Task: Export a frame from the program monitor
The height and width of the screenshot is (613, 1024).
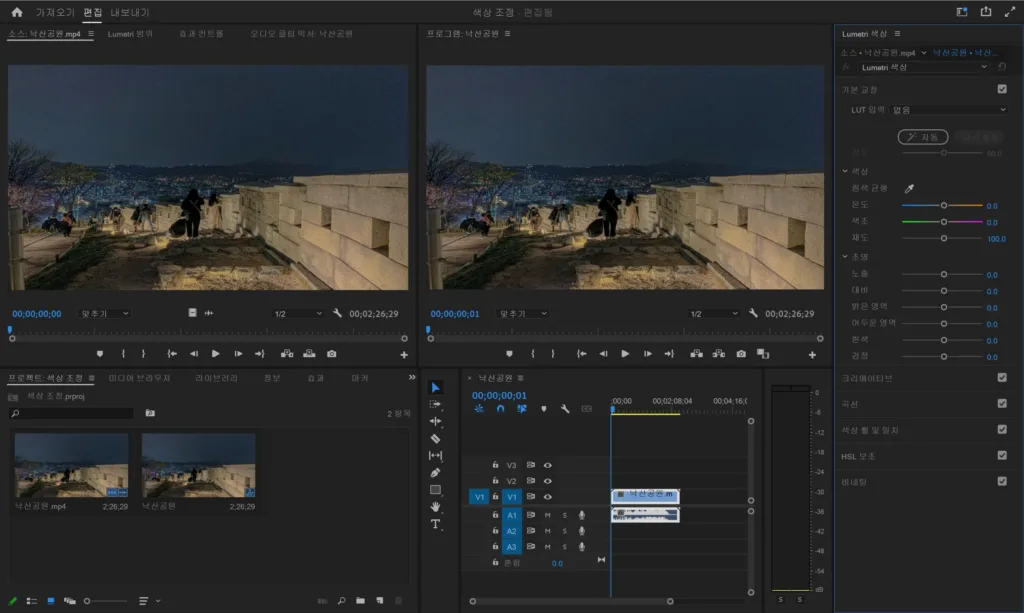Action: coord(741,354)
